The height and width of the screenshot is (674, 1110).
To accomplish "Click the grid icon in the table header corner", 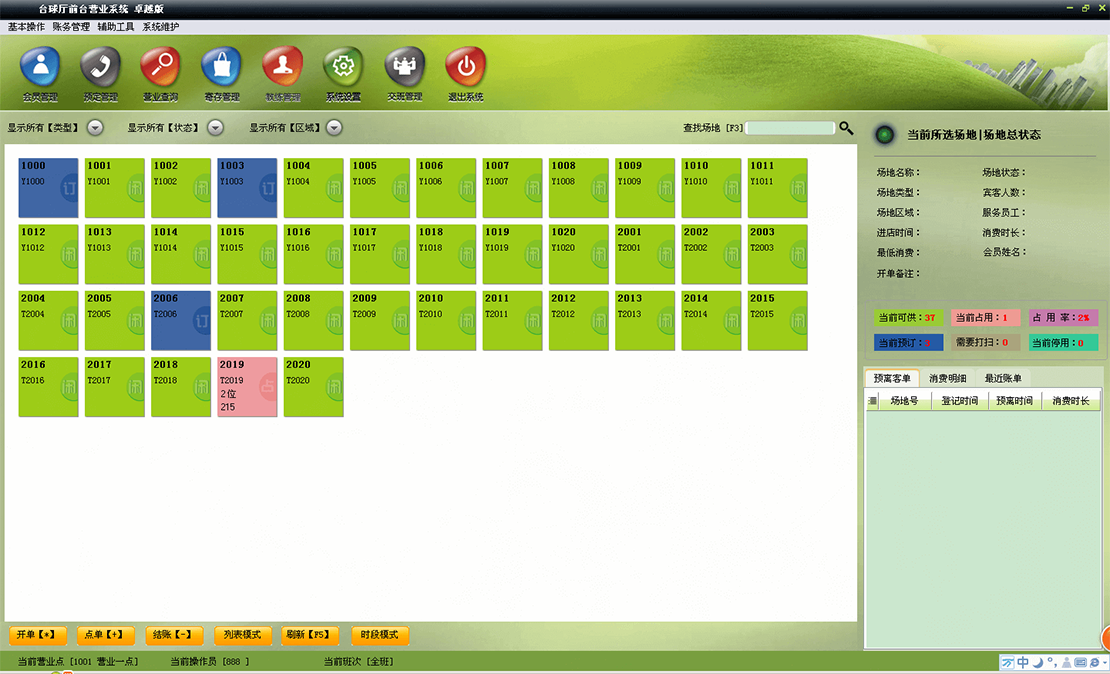I will point(872,401).
